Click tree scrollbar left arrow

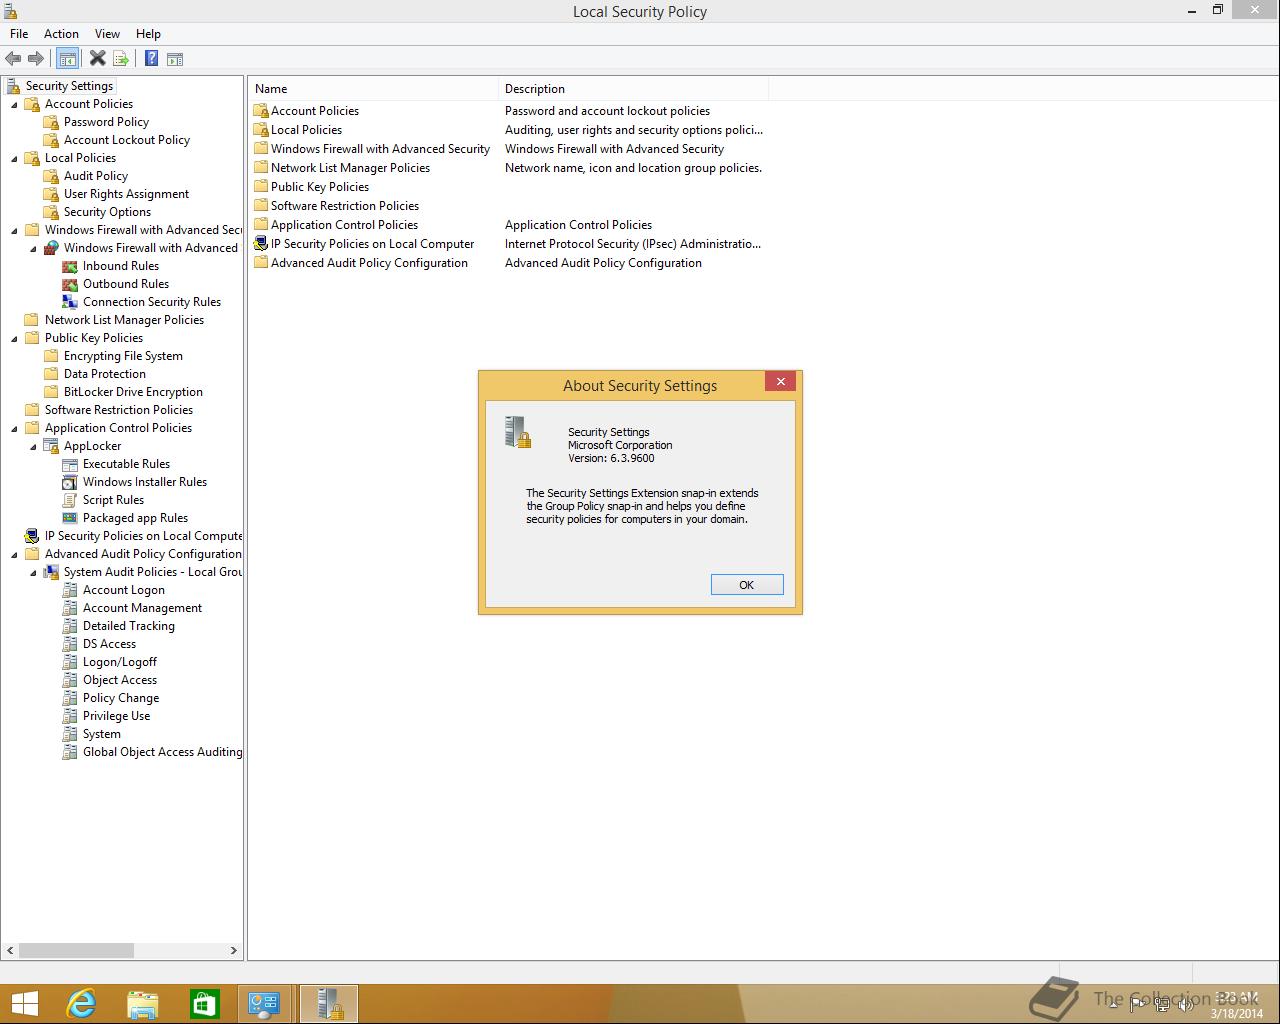[x=11, y=951]
